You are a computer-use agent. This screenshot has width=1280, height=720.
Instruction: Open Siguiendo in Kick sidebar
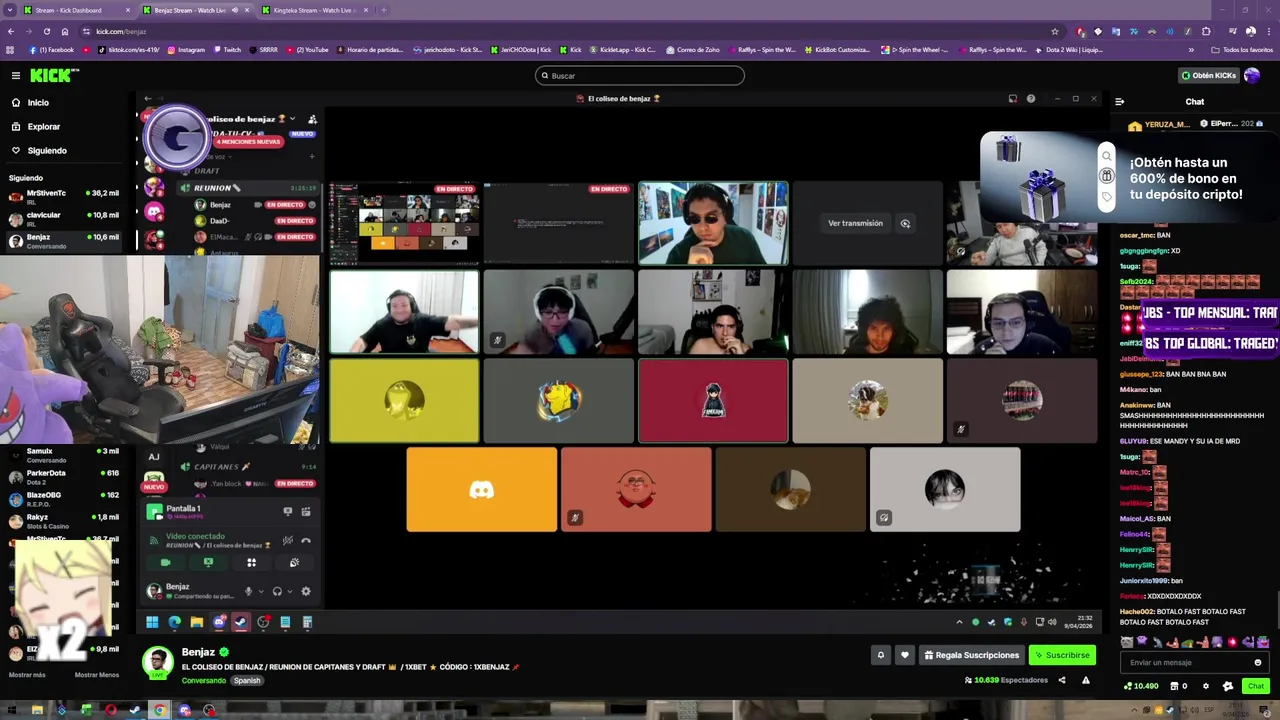tap(47, 151)
